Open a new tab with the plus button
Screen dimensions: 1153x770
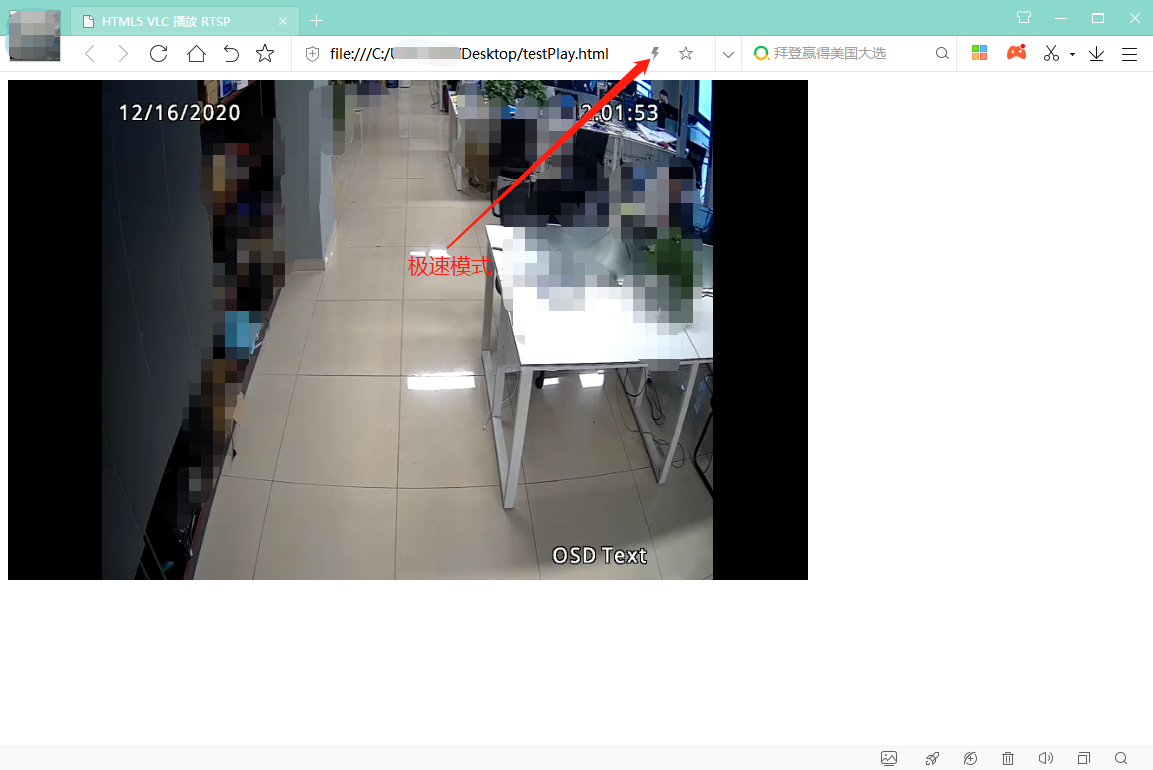tap(316, 20)
